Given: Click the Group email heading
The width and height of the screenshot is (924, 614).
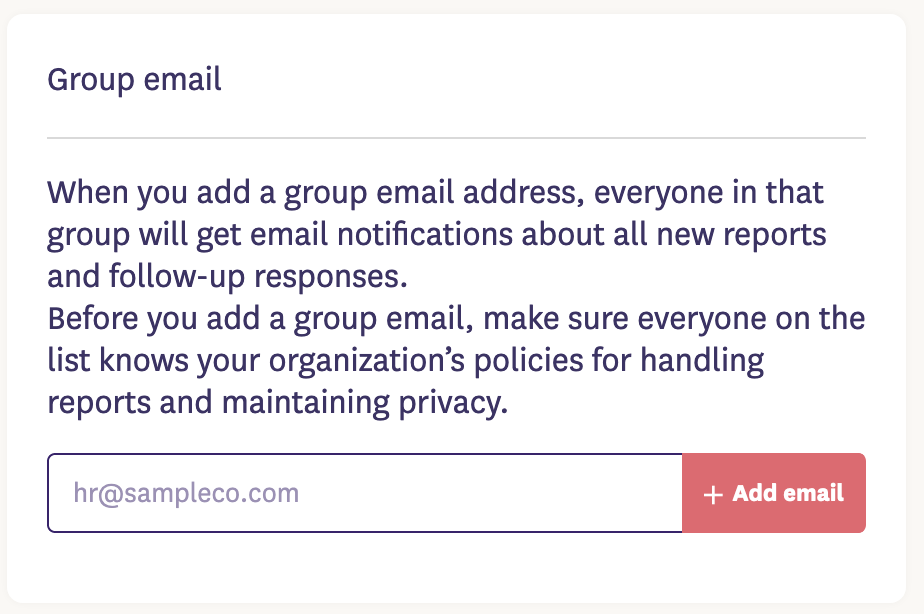Looking at the screenshot, I should click(135, 80).
